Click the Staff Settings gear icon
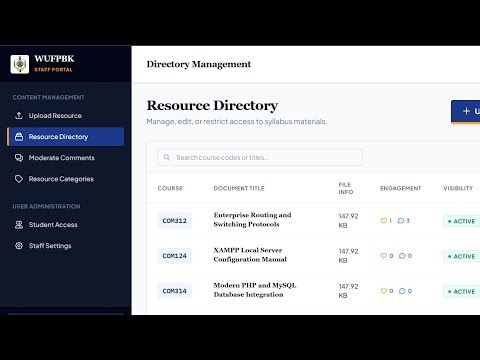The height and width of the screenshot is (360, 480). pyautogui.click(x=19, y=246)
